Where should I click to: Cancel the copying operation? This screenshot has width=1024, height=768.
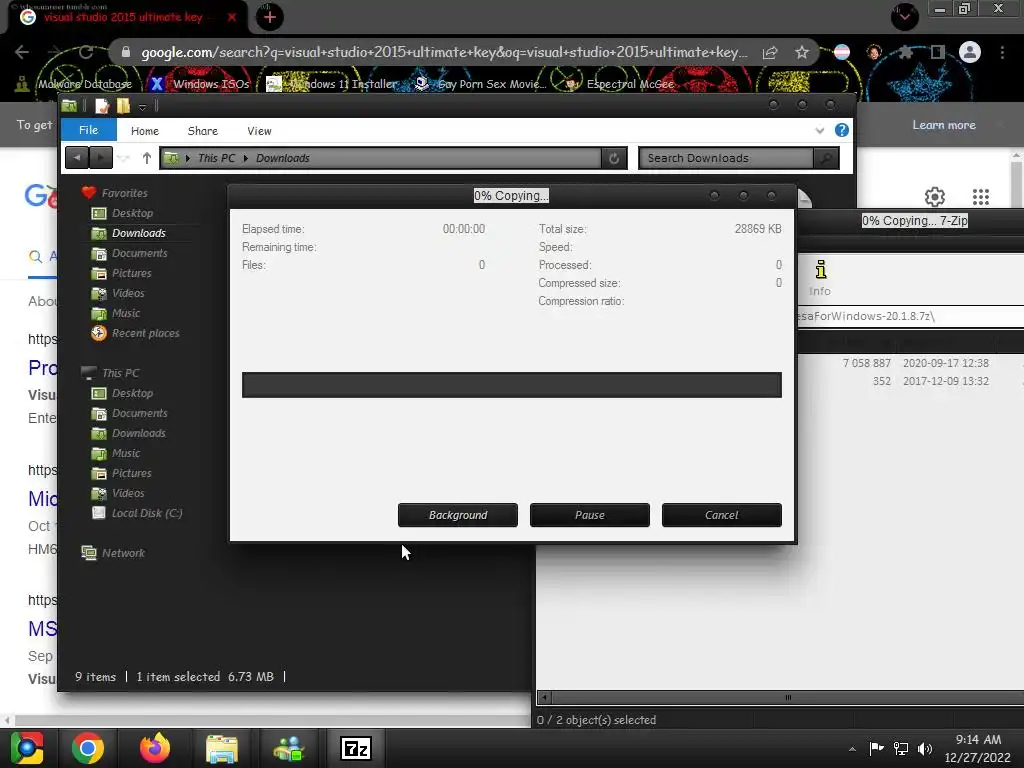721,515
